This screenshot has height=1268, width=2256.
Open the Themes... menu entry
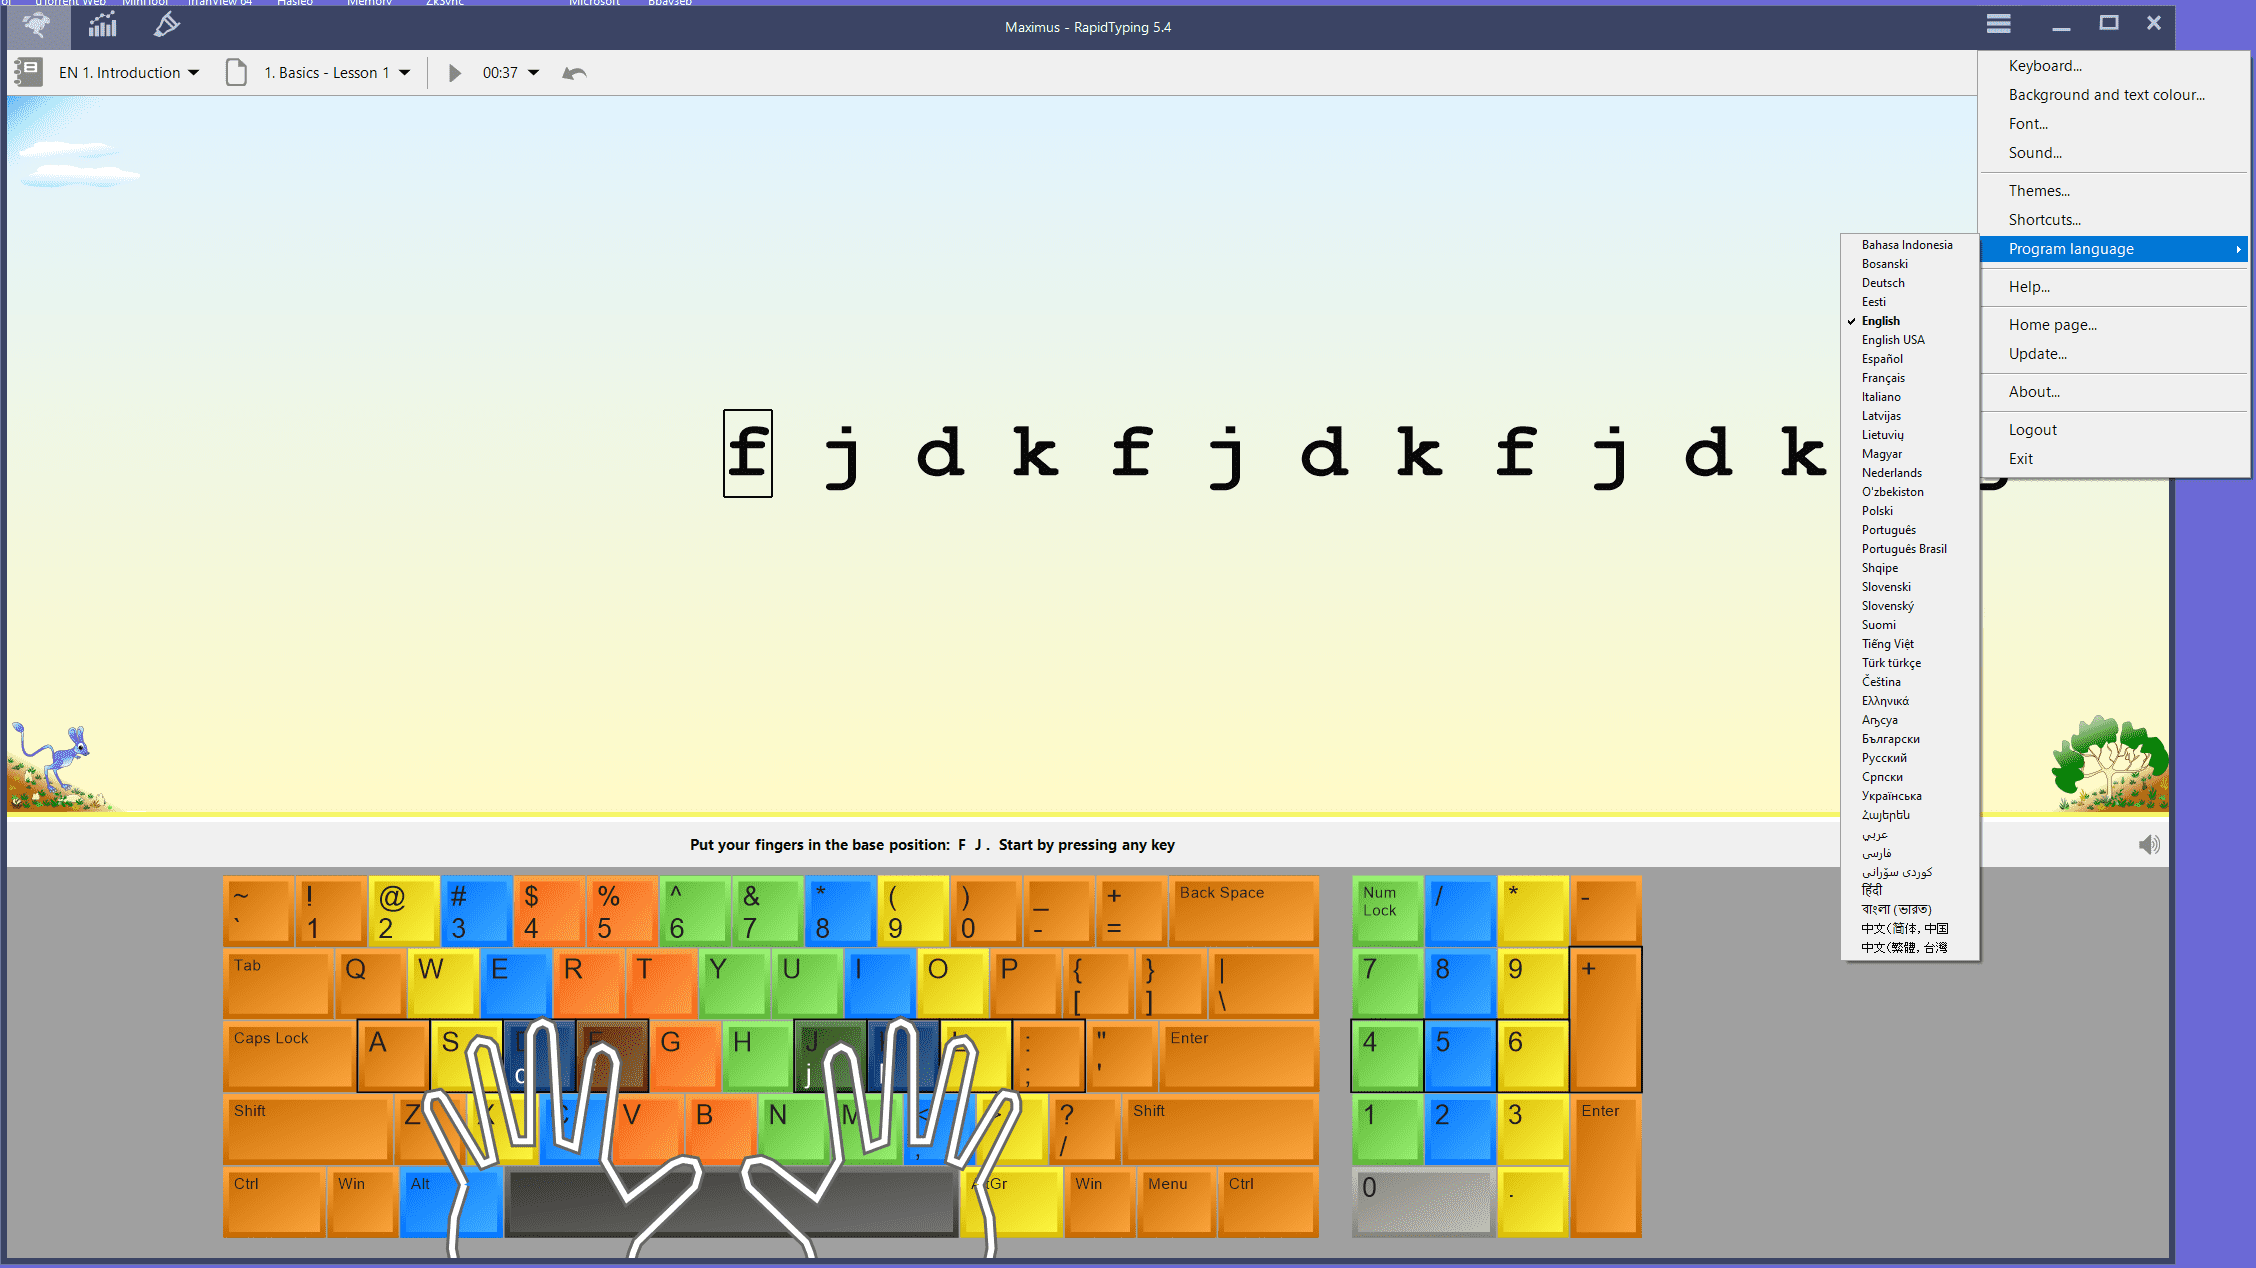click(x=2039, y=191)
